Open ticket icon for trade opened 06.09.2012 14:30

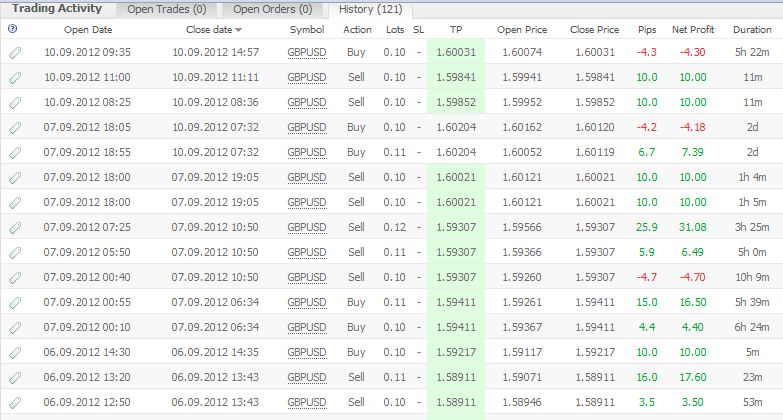15,352
